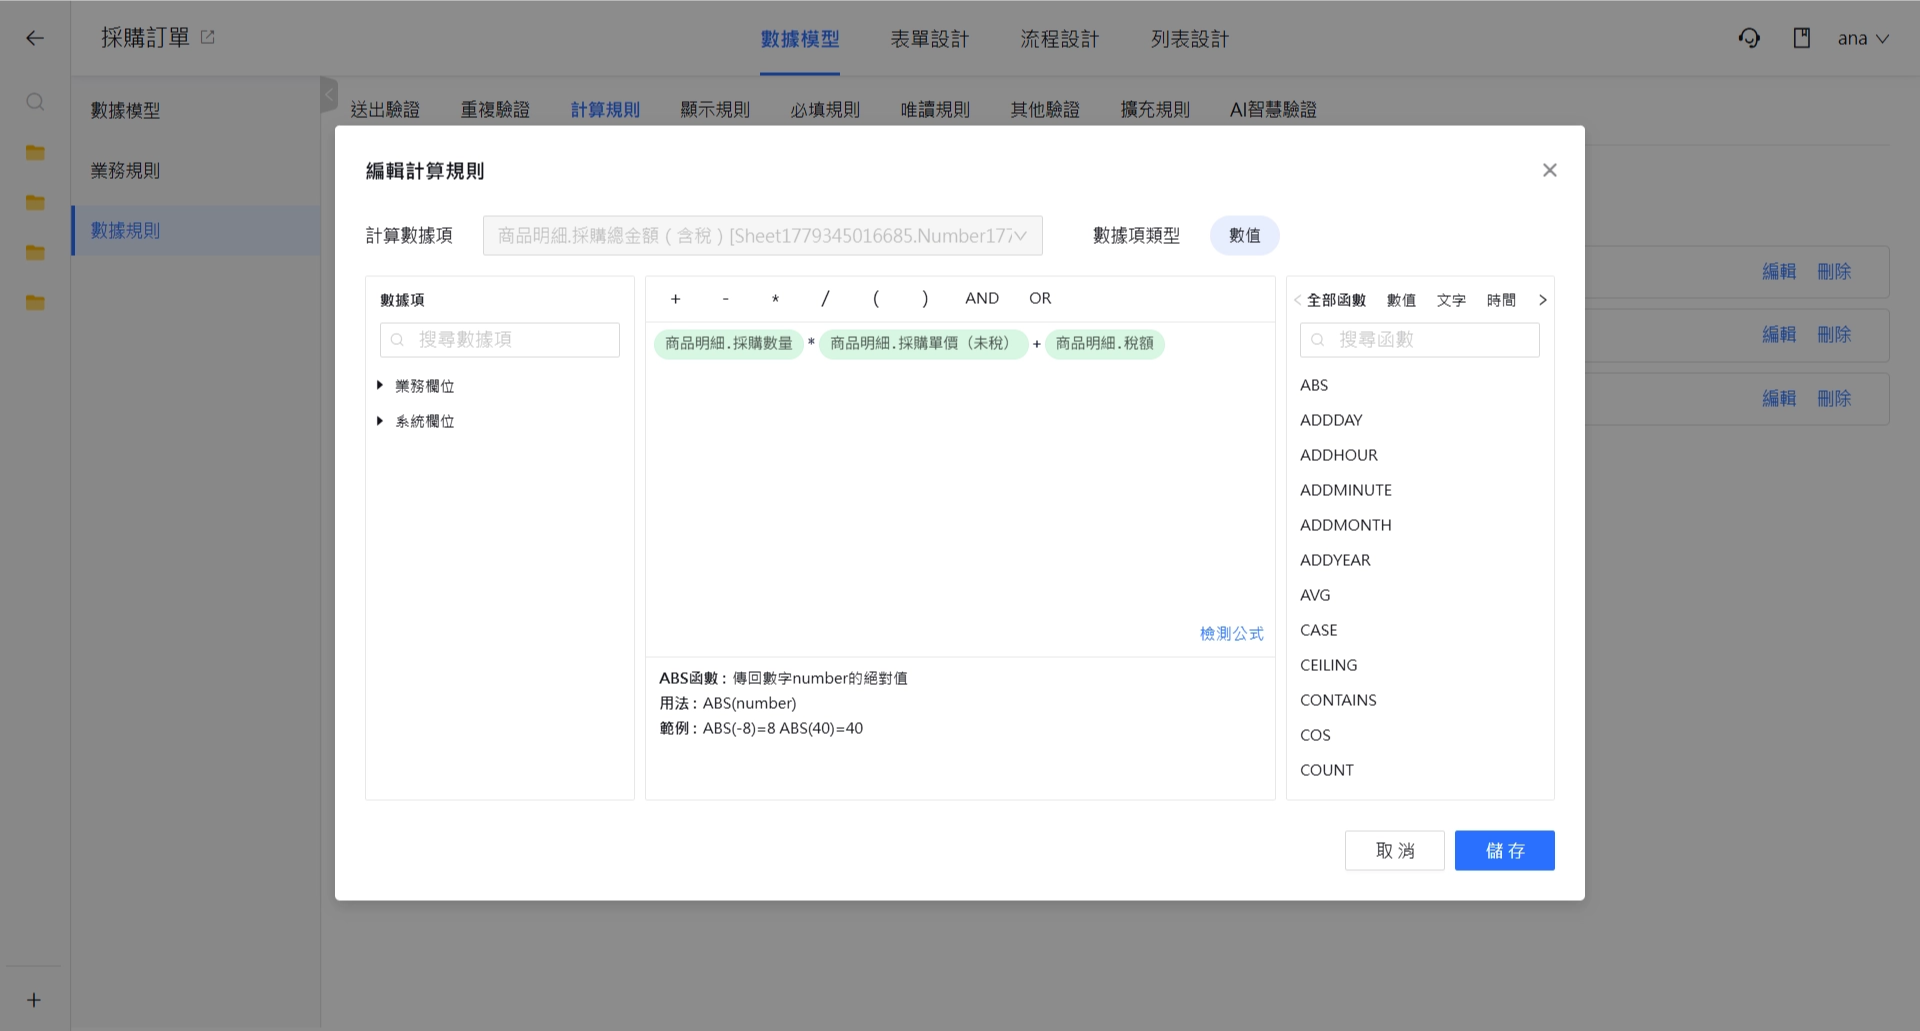Screen dimensions: 1920x1031
Task: Click the plus add icon in sidebar
Action: [34, 1000]
